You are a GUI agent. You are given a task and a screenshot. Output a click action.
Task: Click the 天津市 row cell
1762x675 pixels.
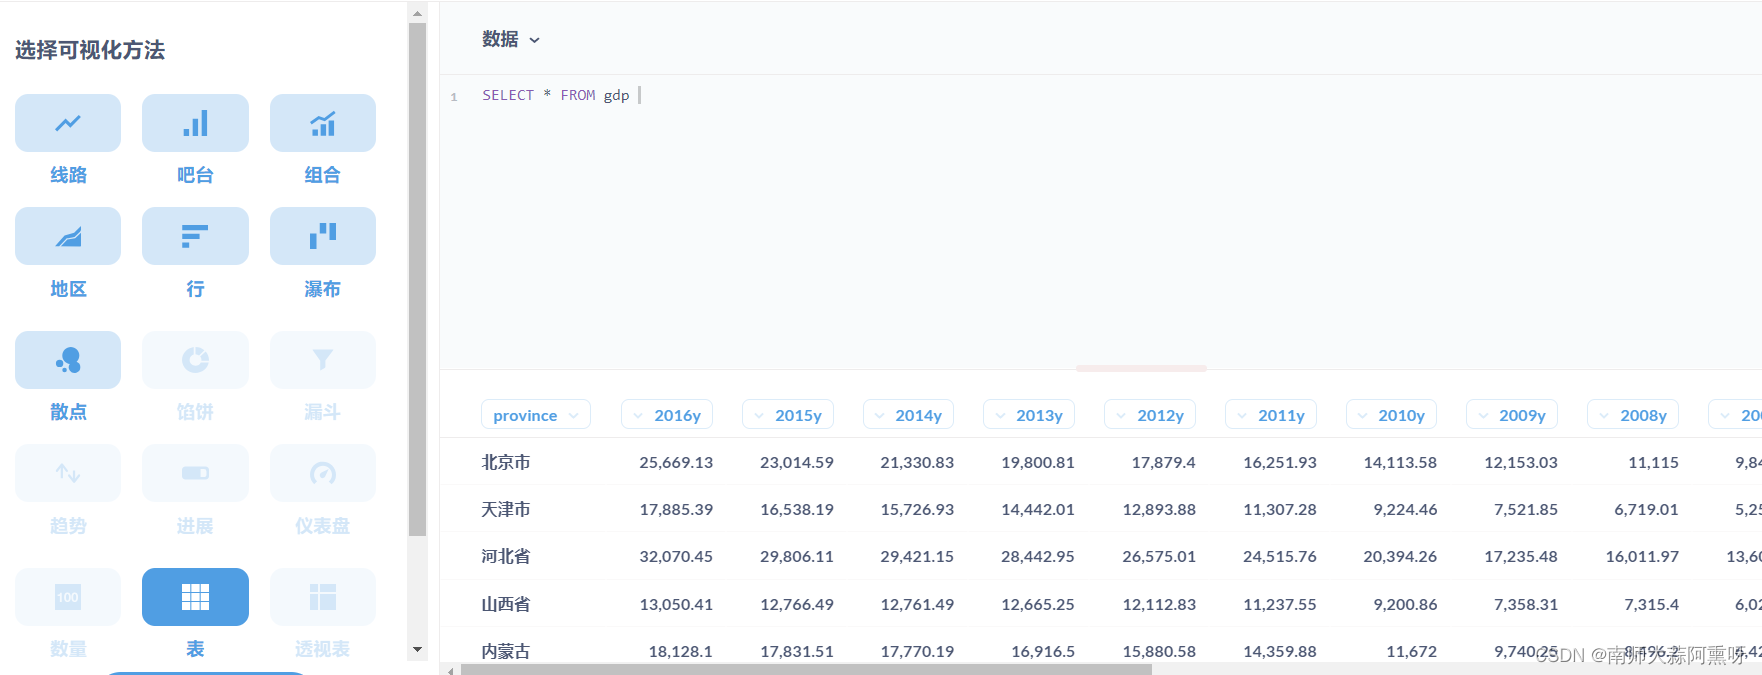point(506,509)
